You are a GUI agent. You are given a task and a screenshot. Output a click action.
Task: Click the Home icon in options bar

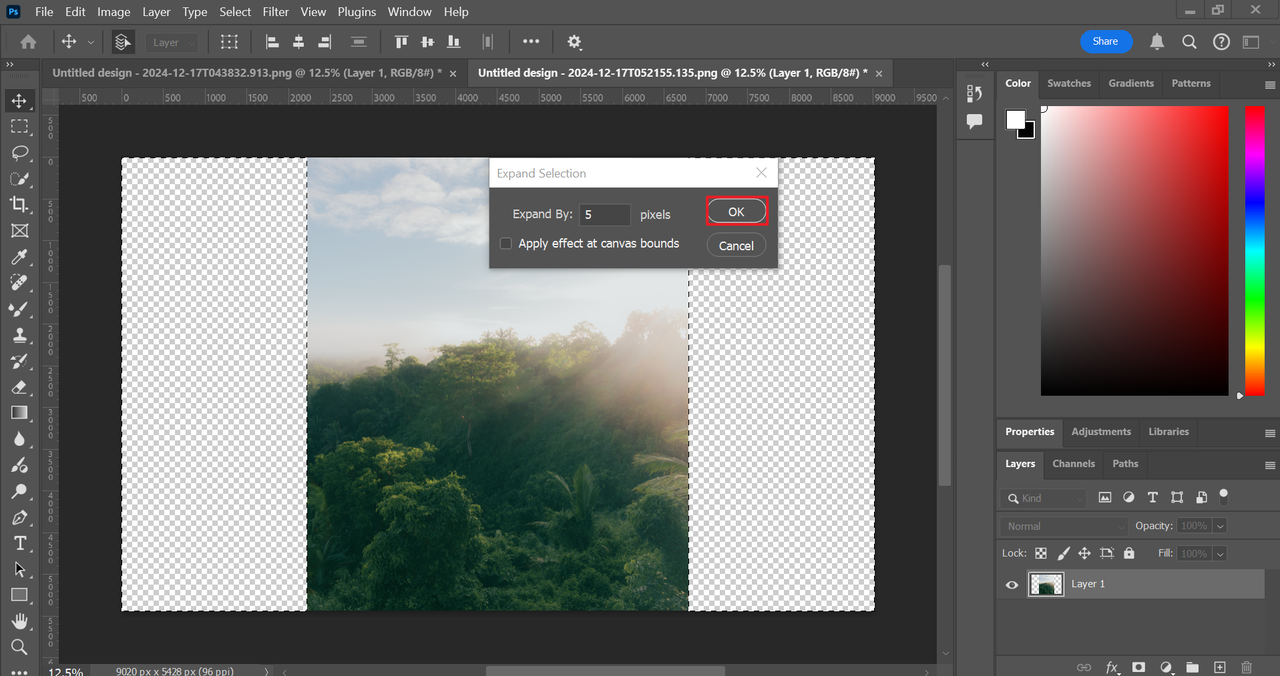click(x=29, y=42)
